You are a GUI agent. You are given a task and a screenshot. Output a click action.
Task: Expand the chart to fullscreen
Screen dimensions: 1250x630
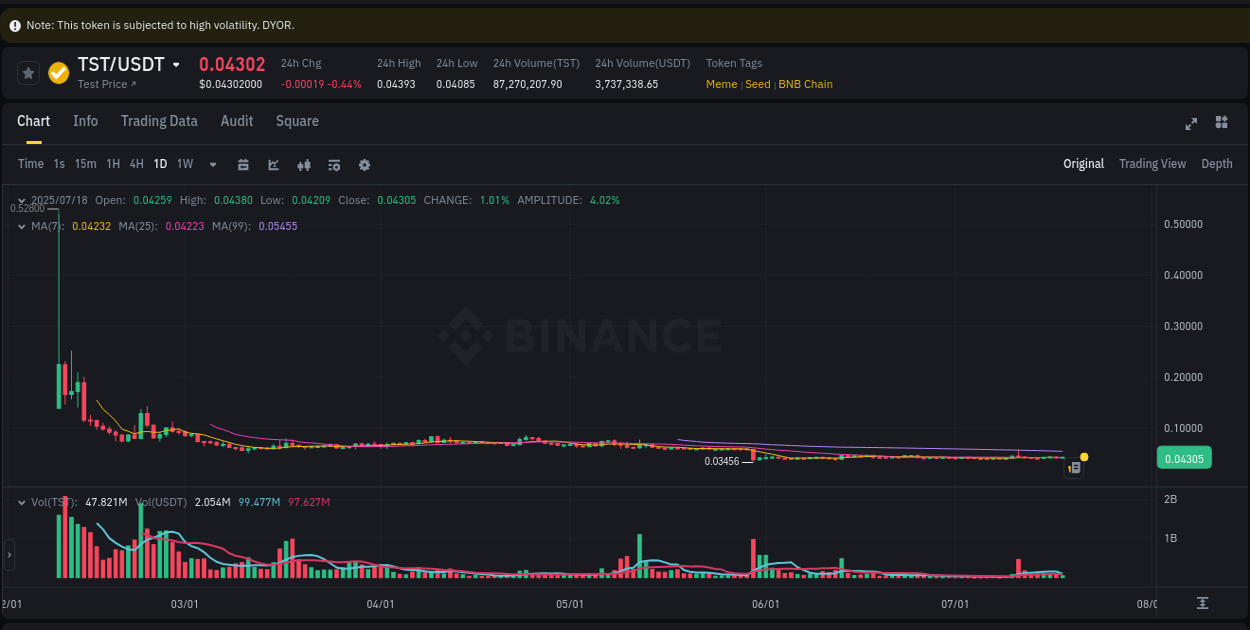pos(1191,123)
